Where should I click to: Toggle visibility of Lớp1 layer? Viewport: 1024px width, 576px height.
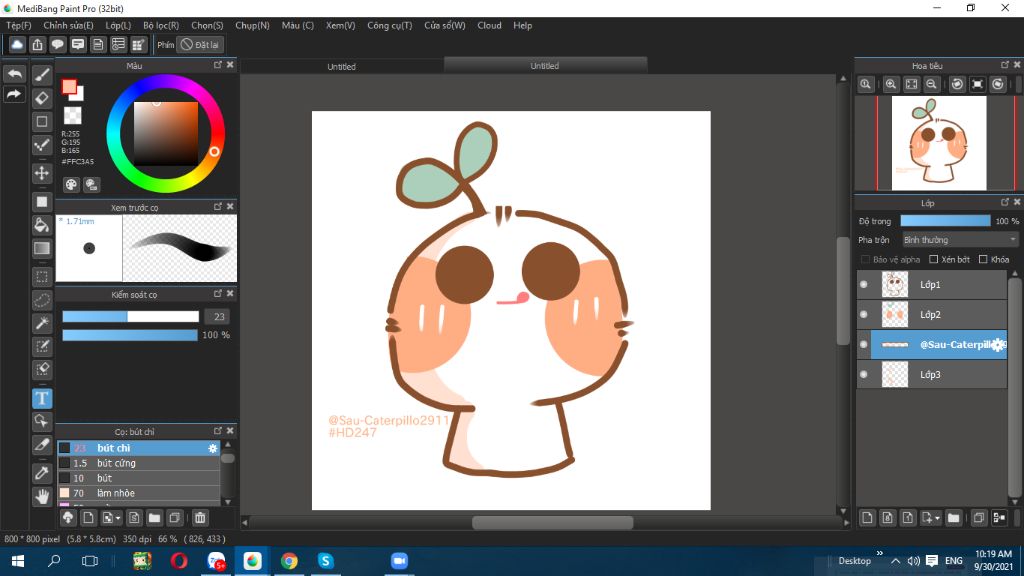click(x=864, y=285)
